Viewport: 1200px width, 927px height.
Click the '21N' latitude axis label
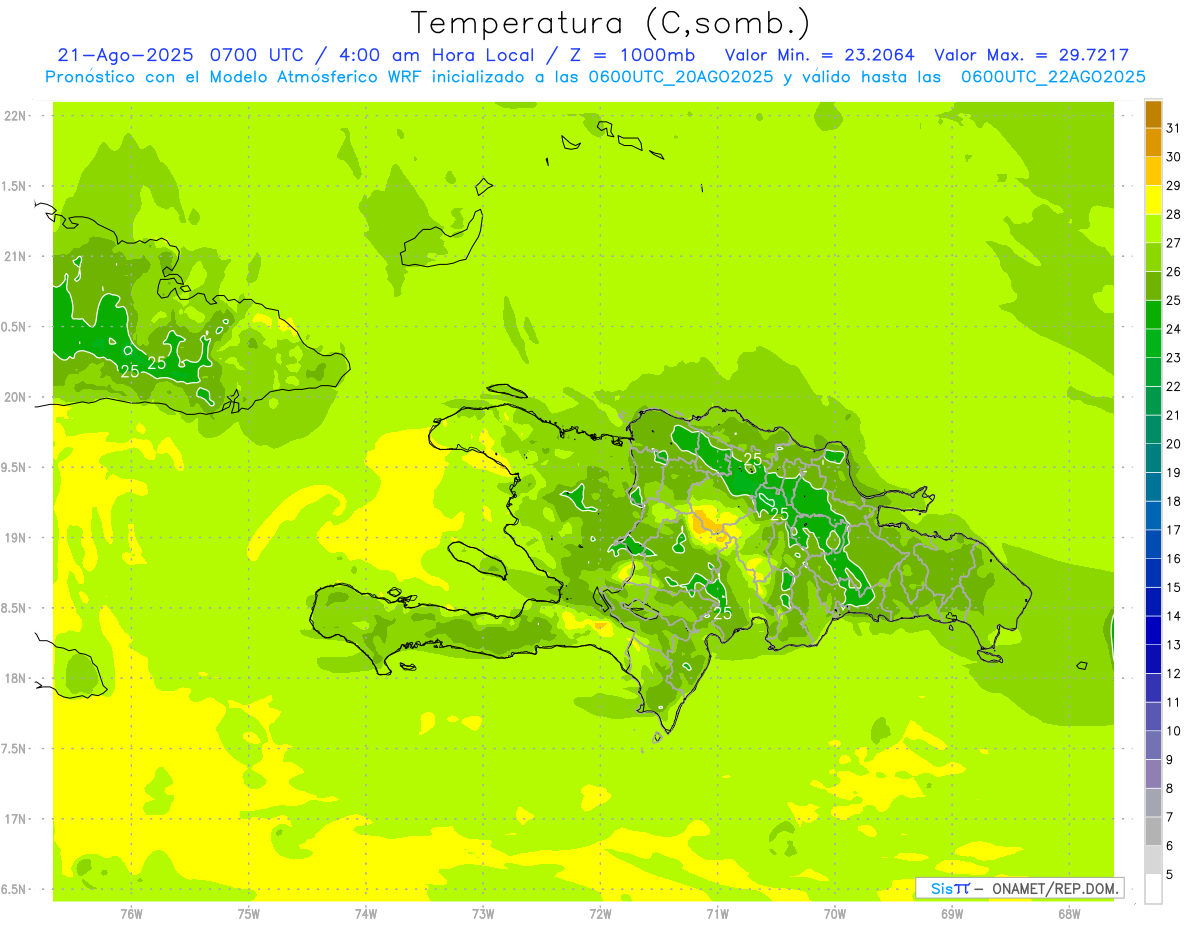tap(16, 257)
